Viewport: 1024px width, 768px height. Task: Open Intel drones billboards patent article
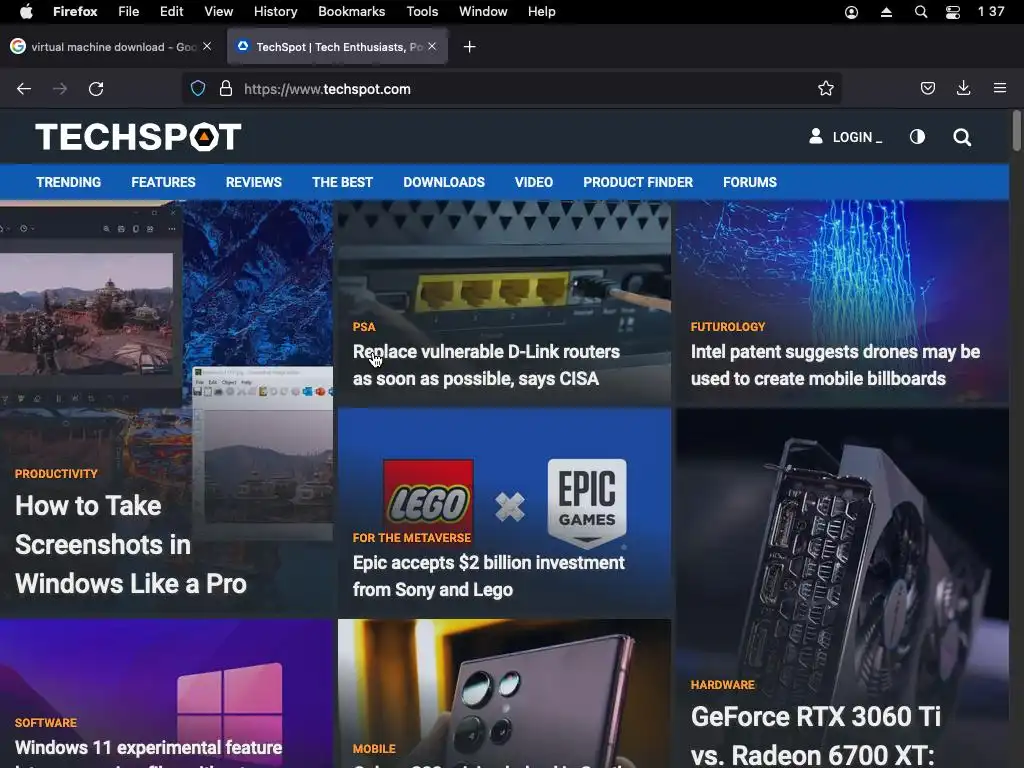(835, 365)
